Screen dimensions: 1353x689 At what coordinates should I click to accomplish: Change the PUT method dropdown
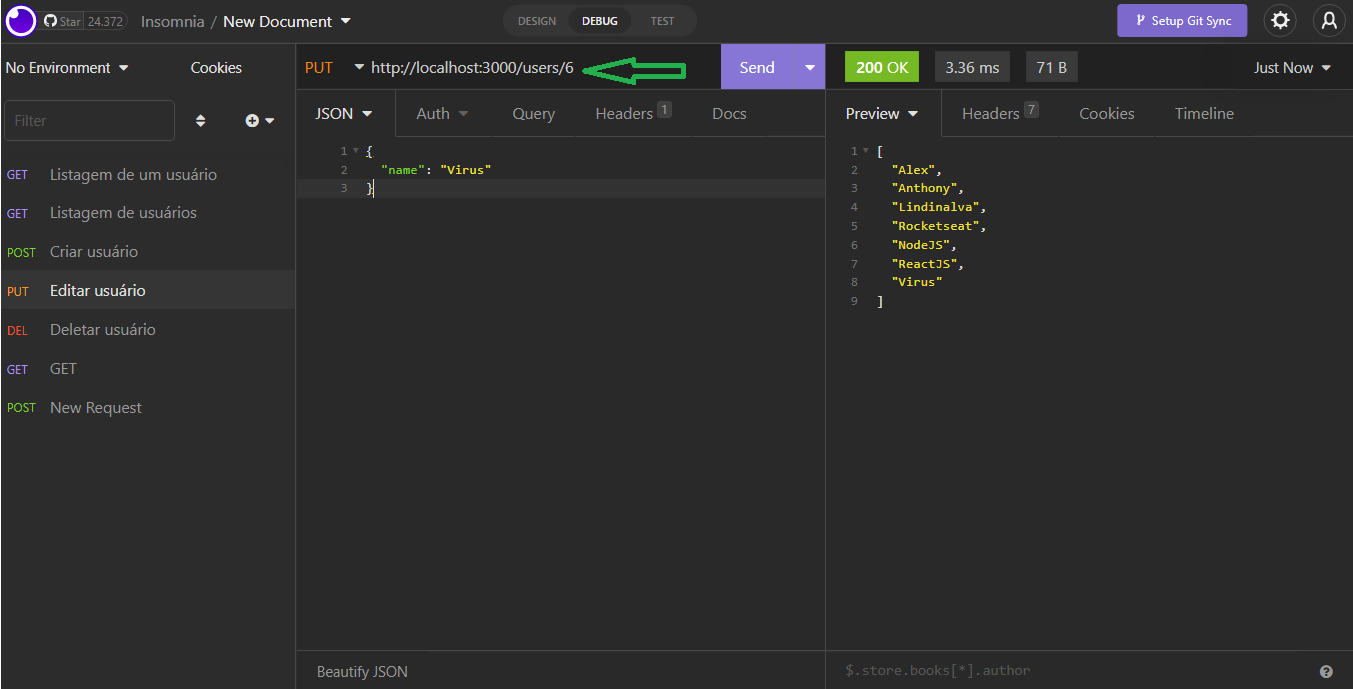point(334,68)
